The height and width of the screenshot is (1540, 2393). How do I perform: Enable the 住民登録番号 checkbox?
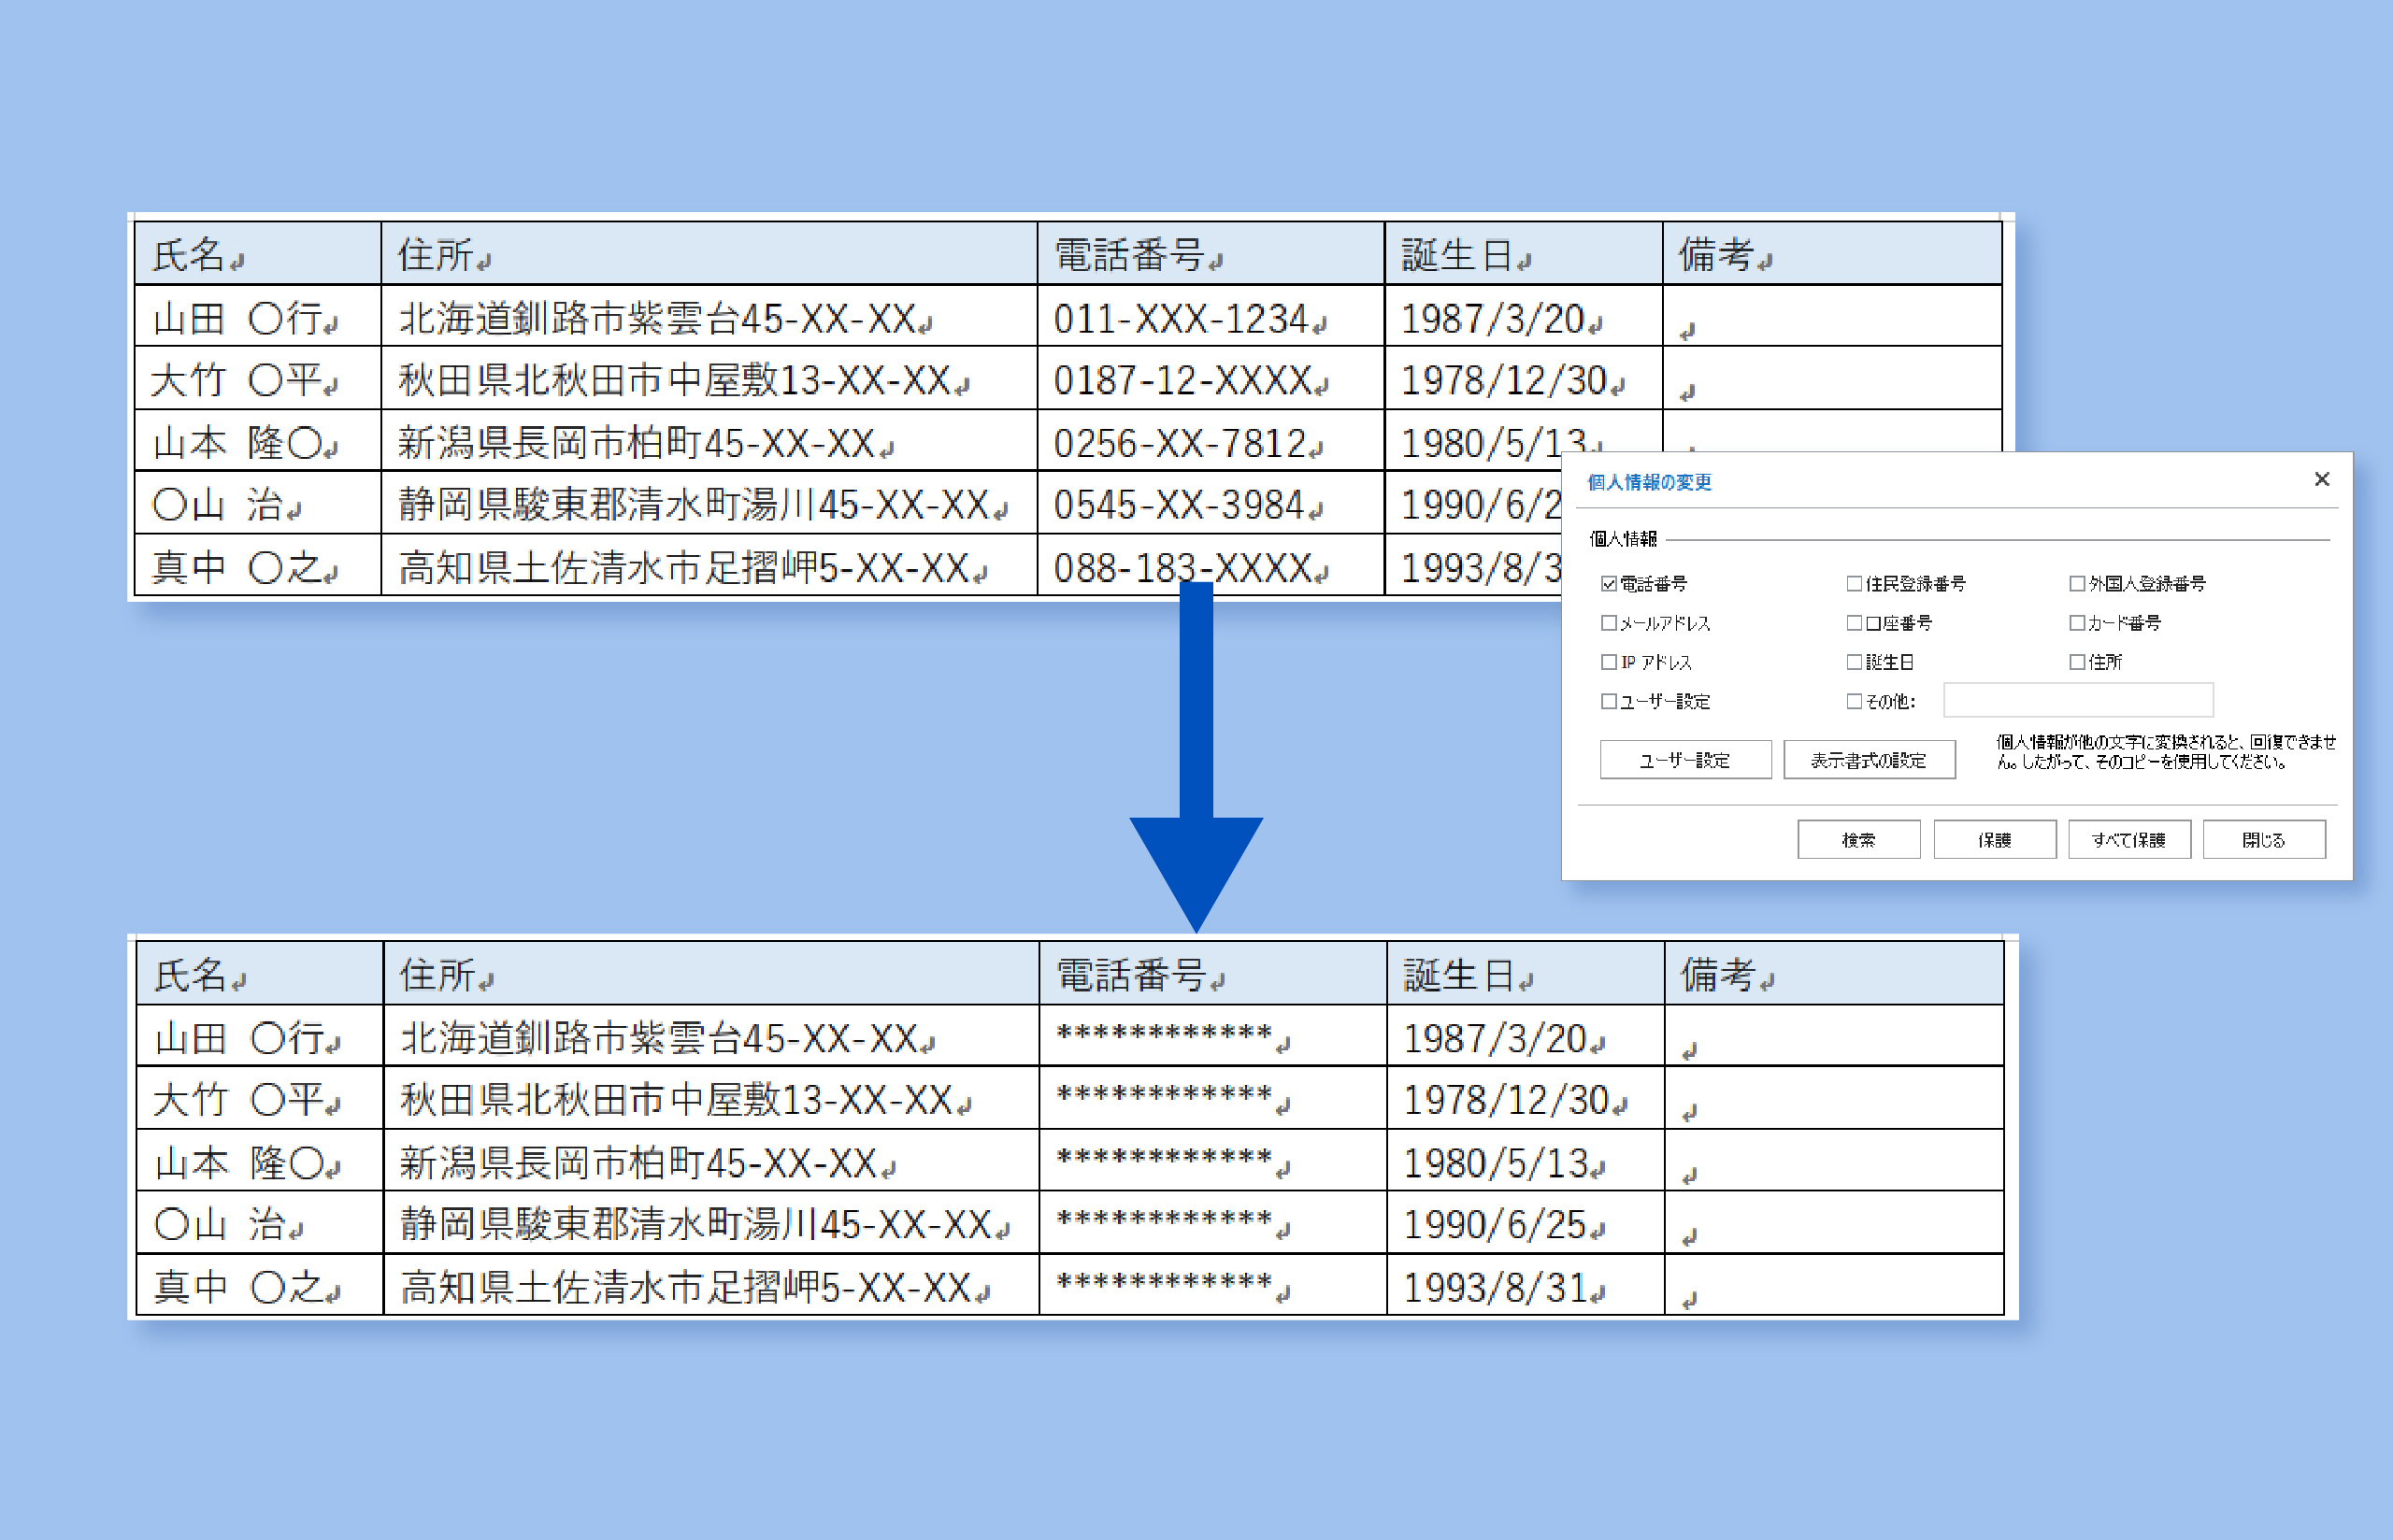pyautogui.click(x=1854, y=584)
